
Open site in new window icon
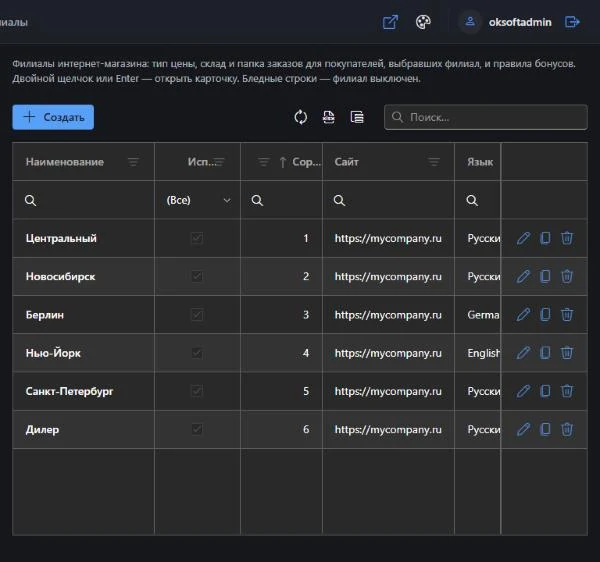(390, 22)
